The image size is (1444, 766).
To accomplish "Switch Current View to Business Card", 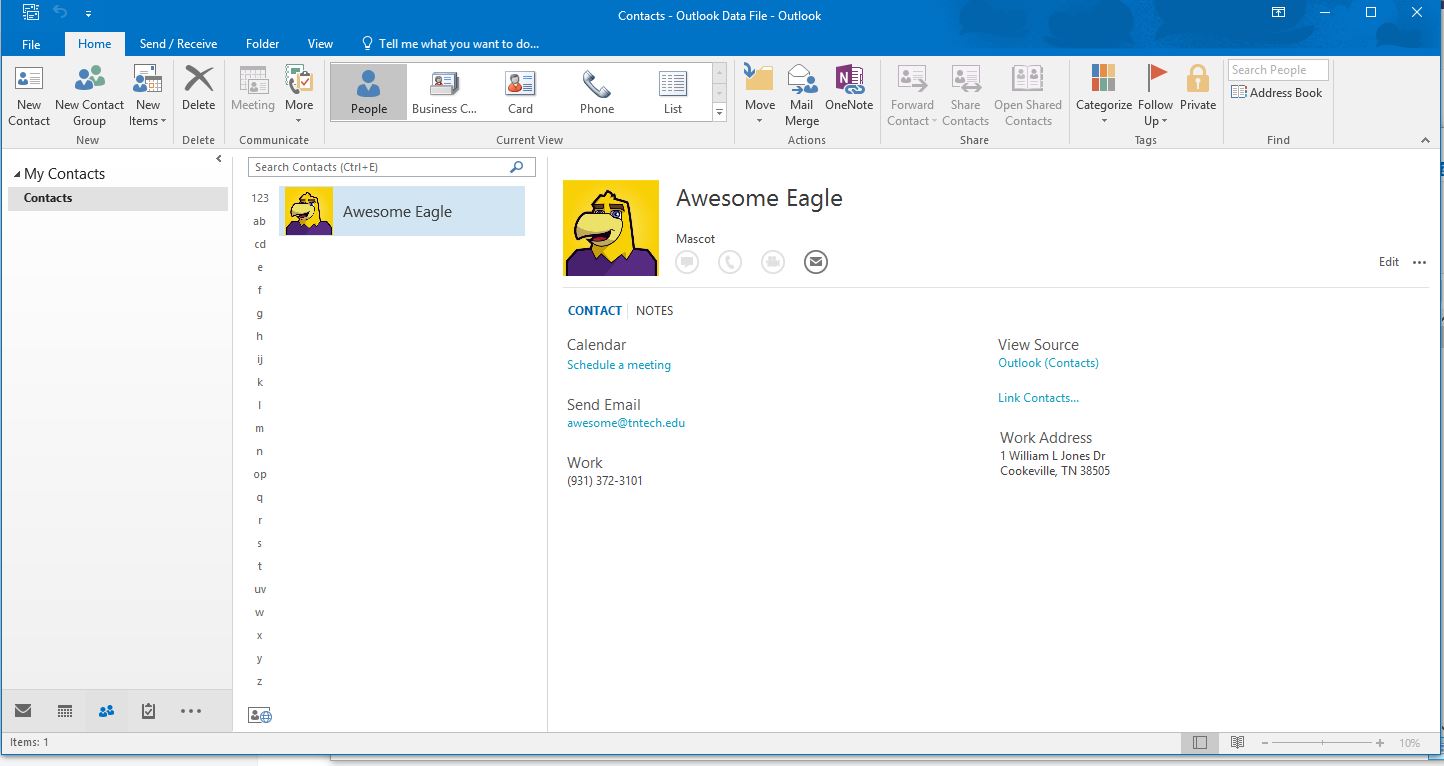I will pyautogui.click(x=443, y=91).
